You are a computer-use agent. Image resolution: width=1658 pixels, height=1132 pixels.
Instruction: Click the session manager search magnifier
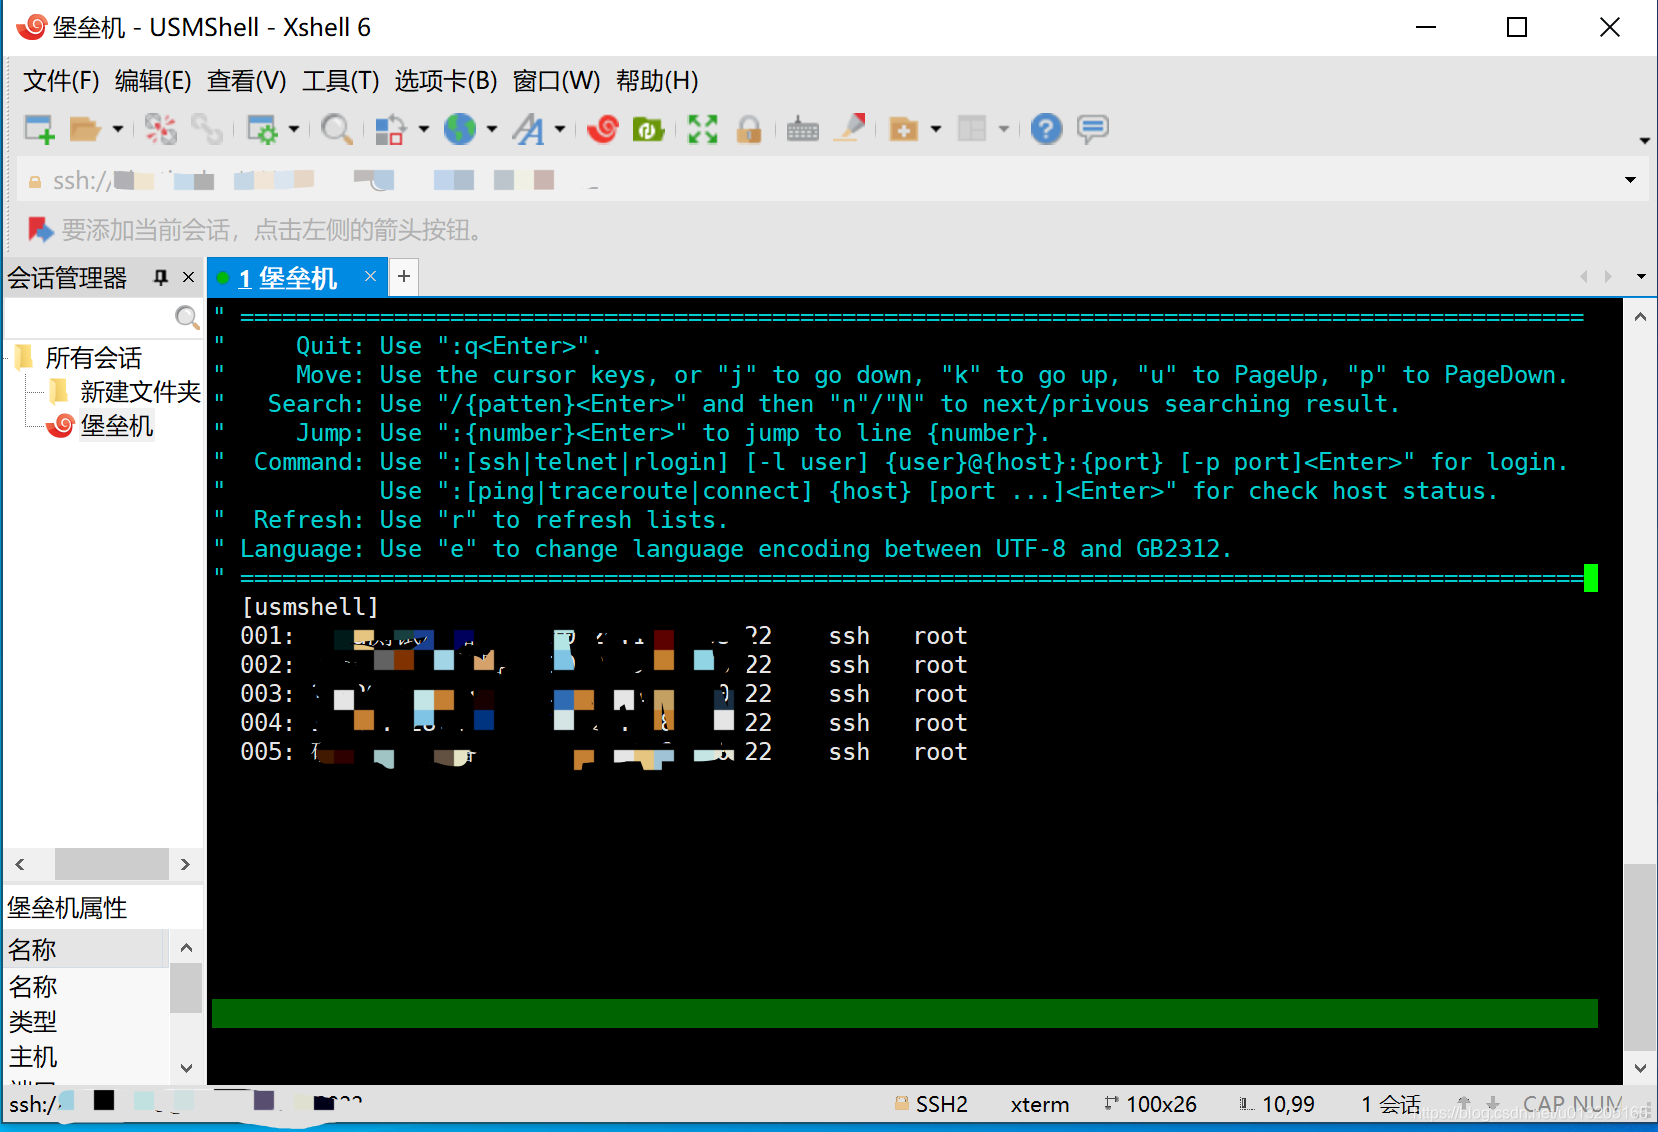click(x=187, y=317)
